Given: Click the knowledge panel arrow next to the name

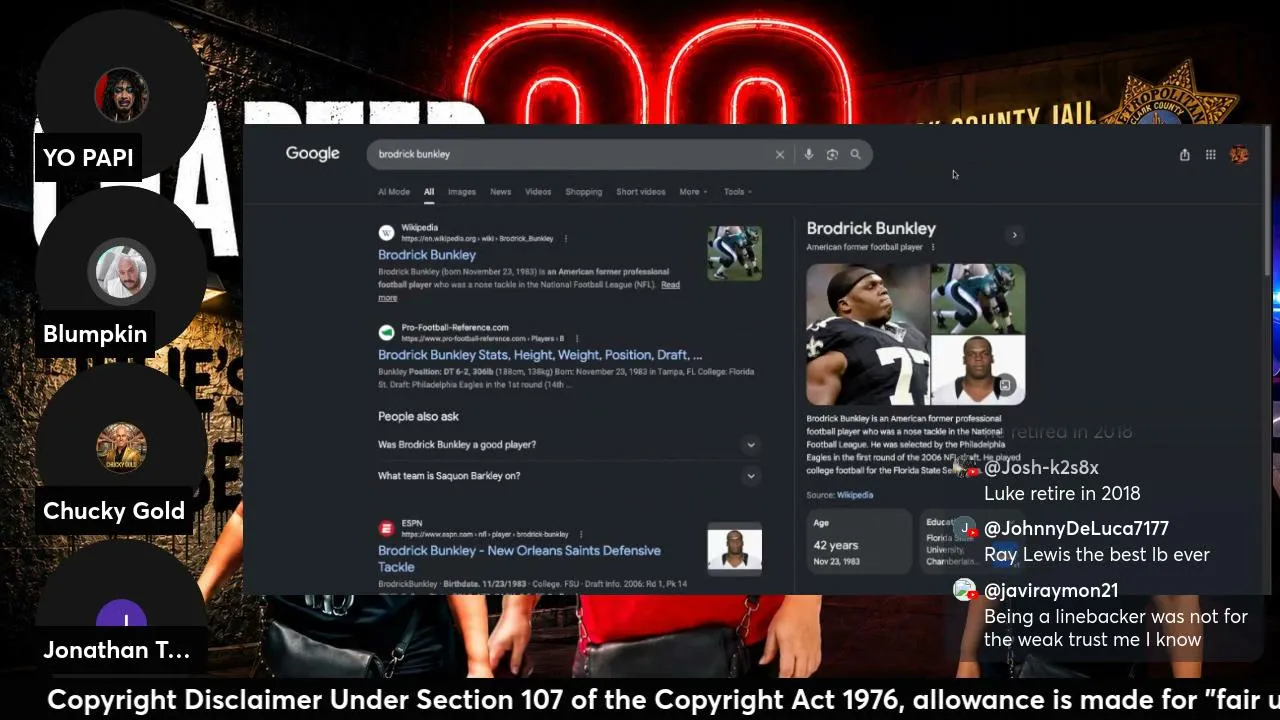Looking at the screenshot, I should 1014,235.
